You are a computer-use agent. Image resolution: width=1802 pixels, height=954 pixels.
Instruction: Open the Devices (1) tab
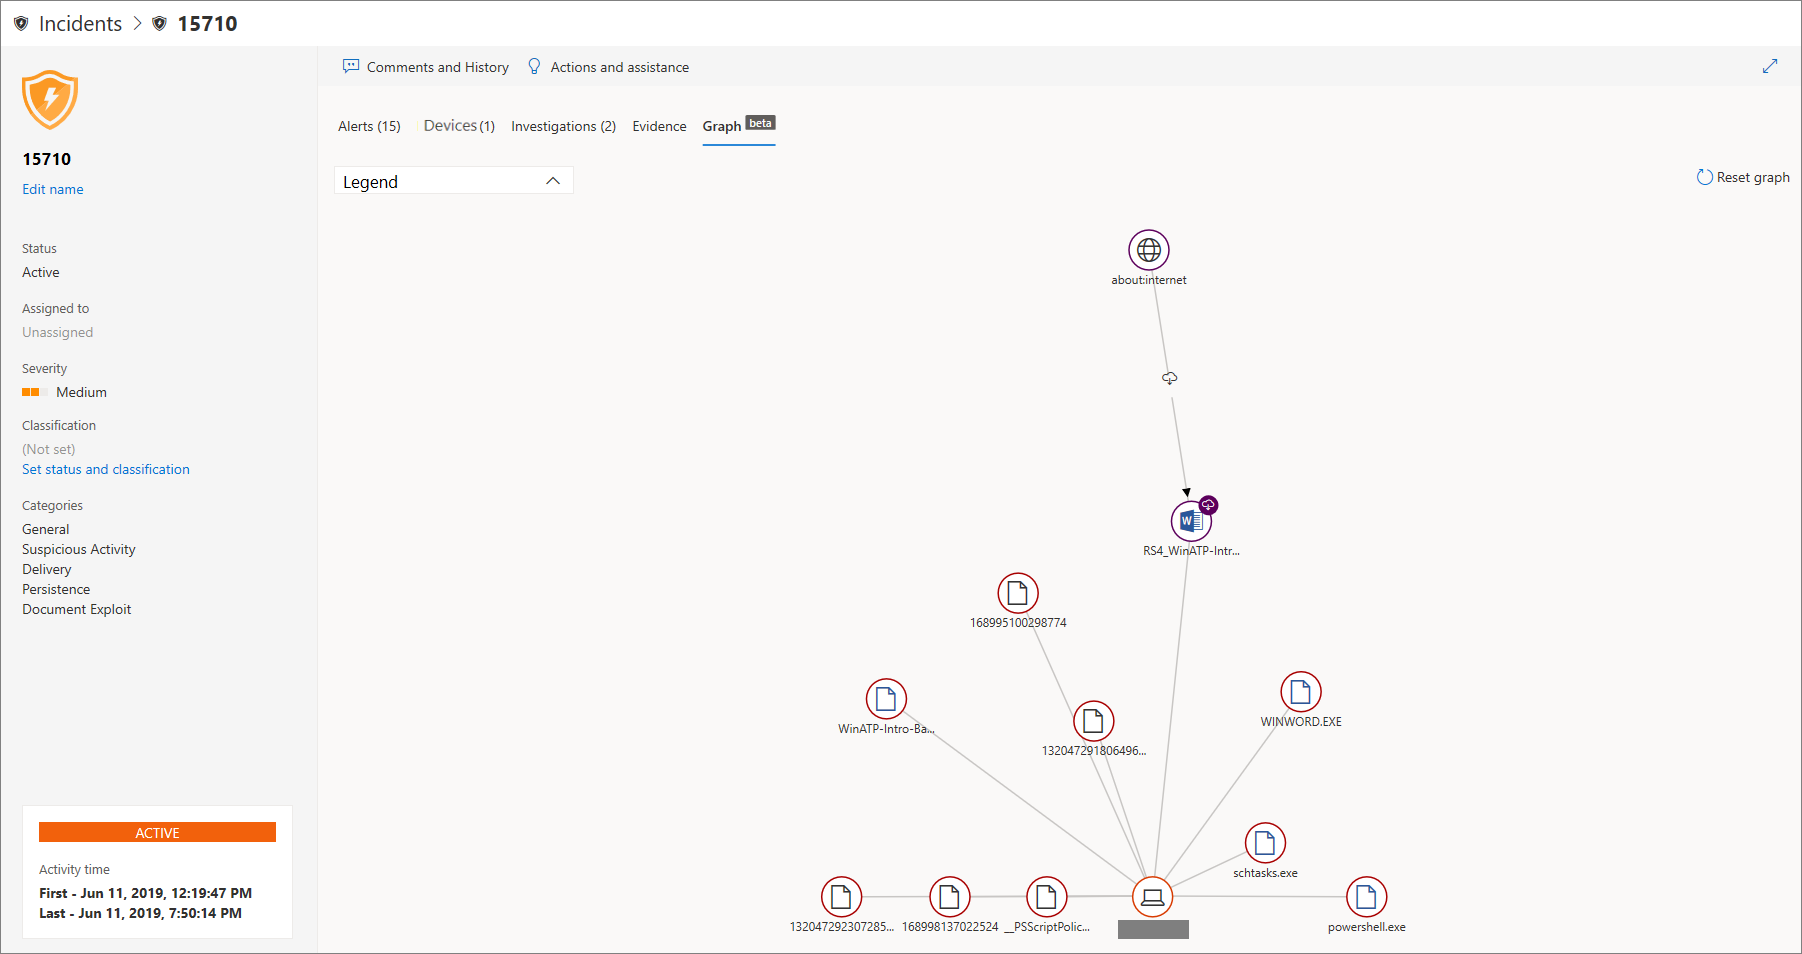click(x=459, y=126)
